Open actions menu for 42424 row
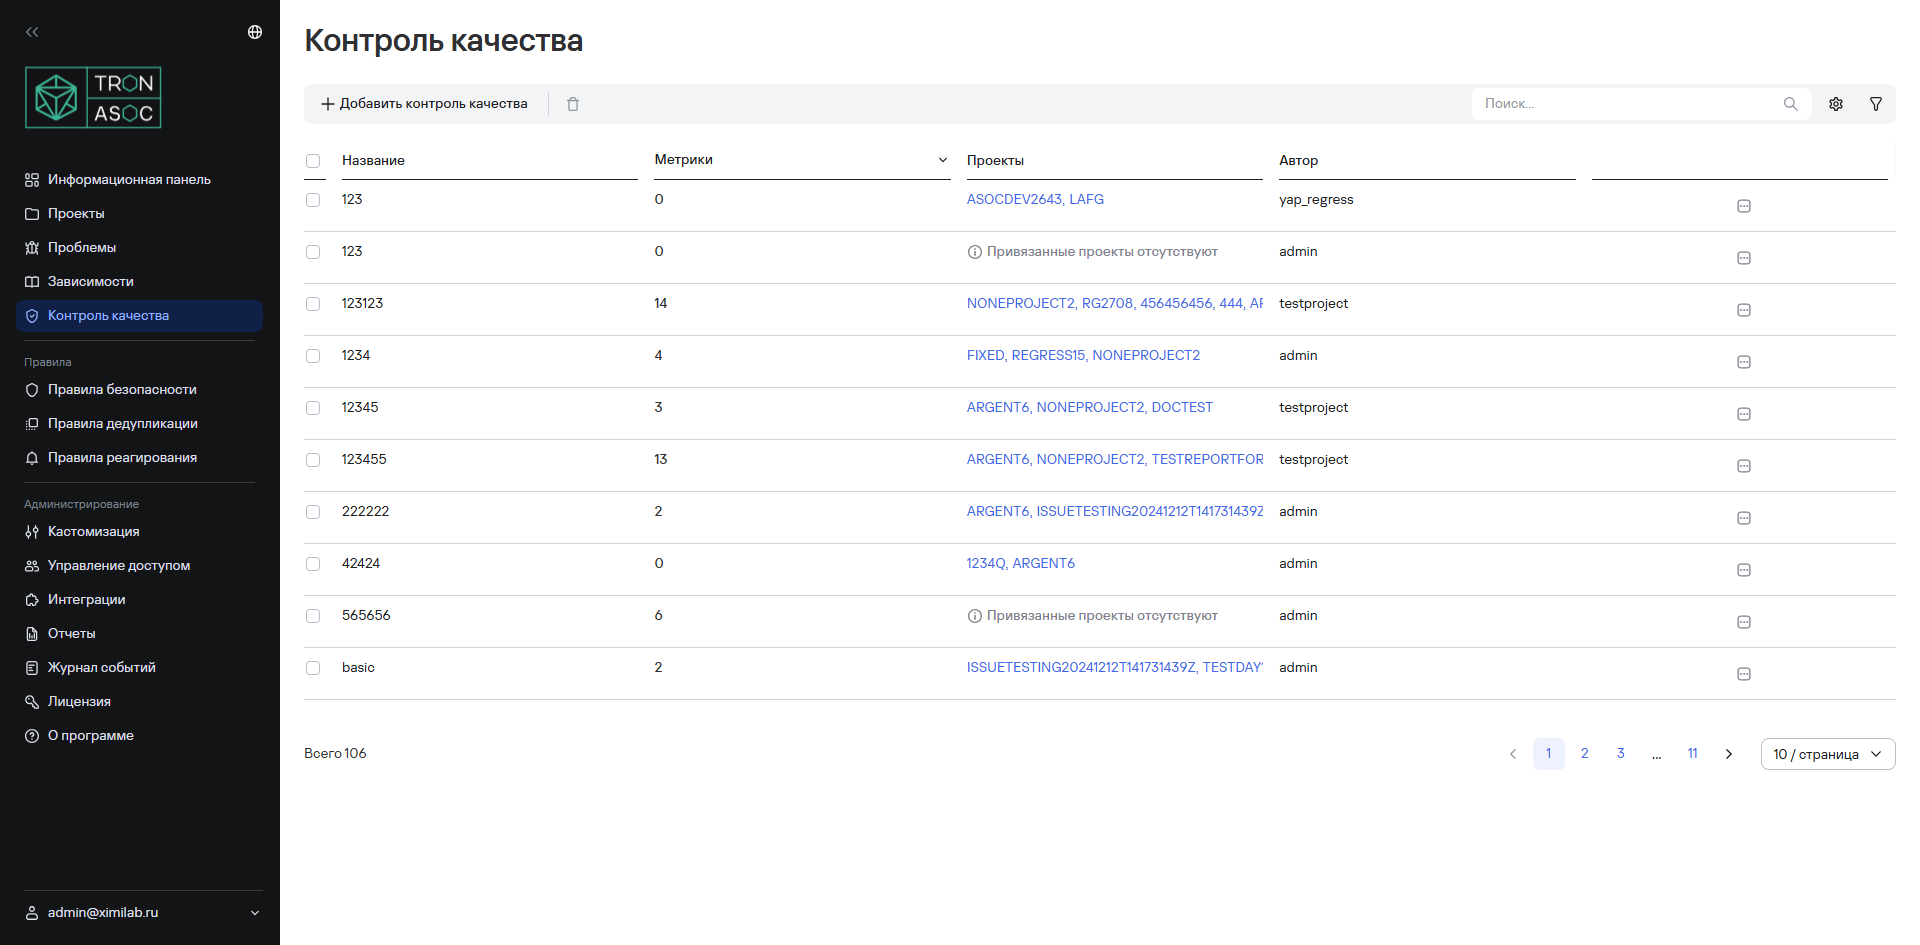 point(1744,570)
